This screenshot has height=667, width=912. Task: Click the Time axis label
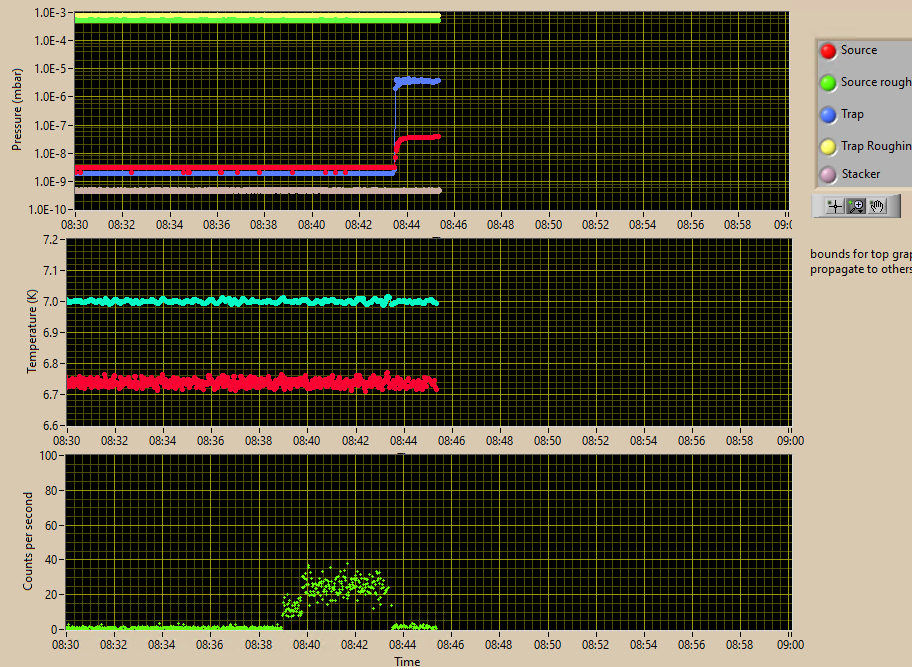pyautogui.click(x=407, y=661)
